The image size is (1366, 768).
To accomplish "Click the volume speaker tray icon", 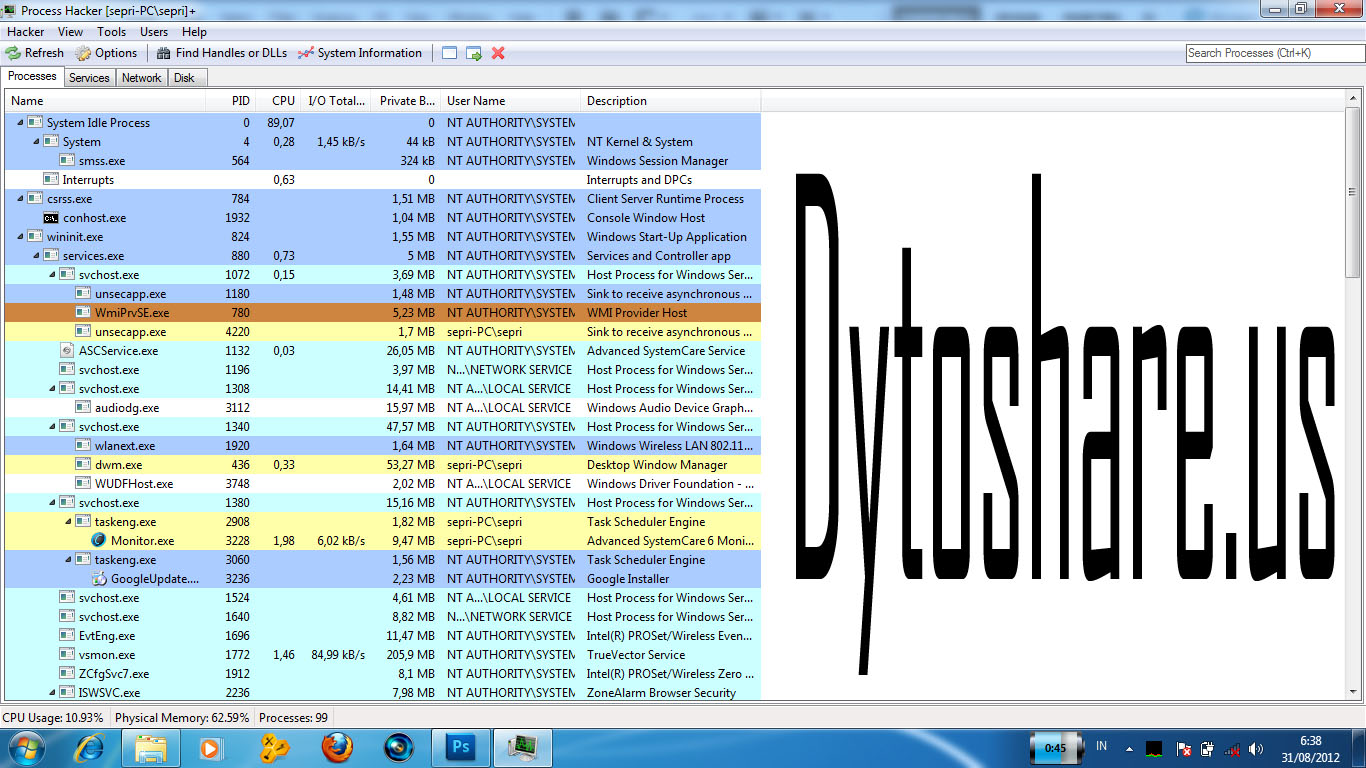I will [1257, 748].
